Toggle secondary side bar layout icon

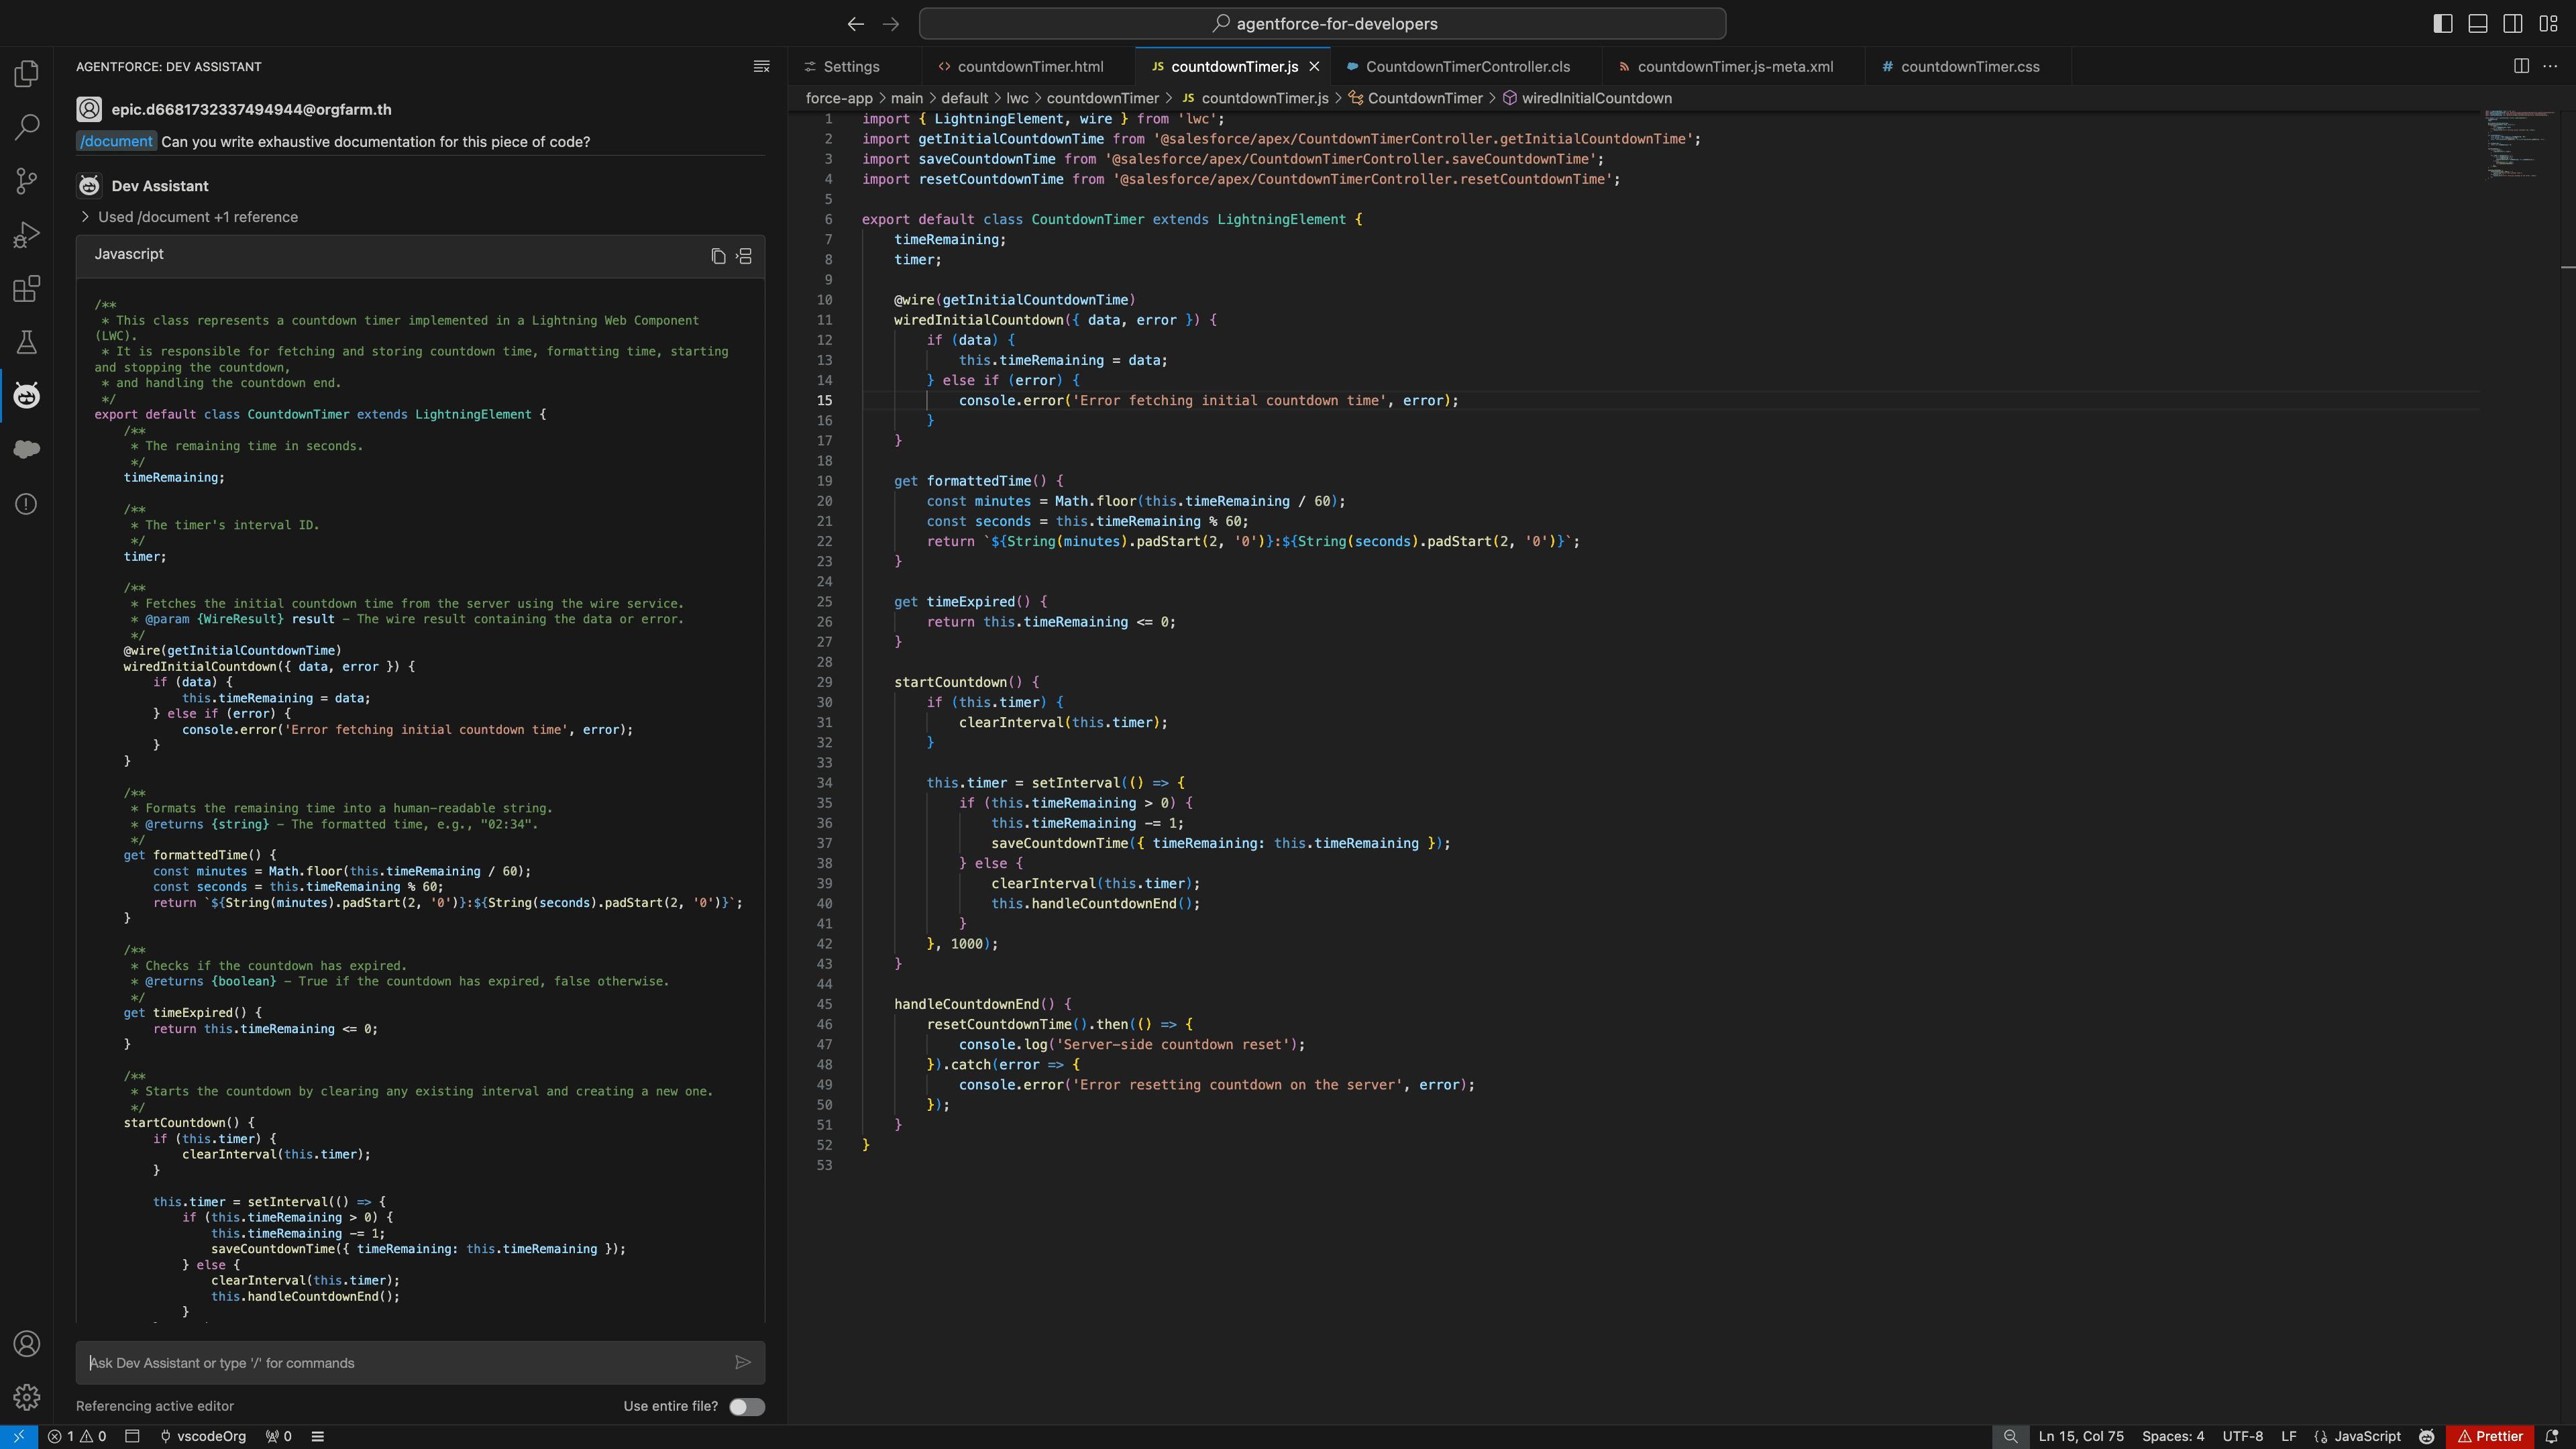[2513, 24]
